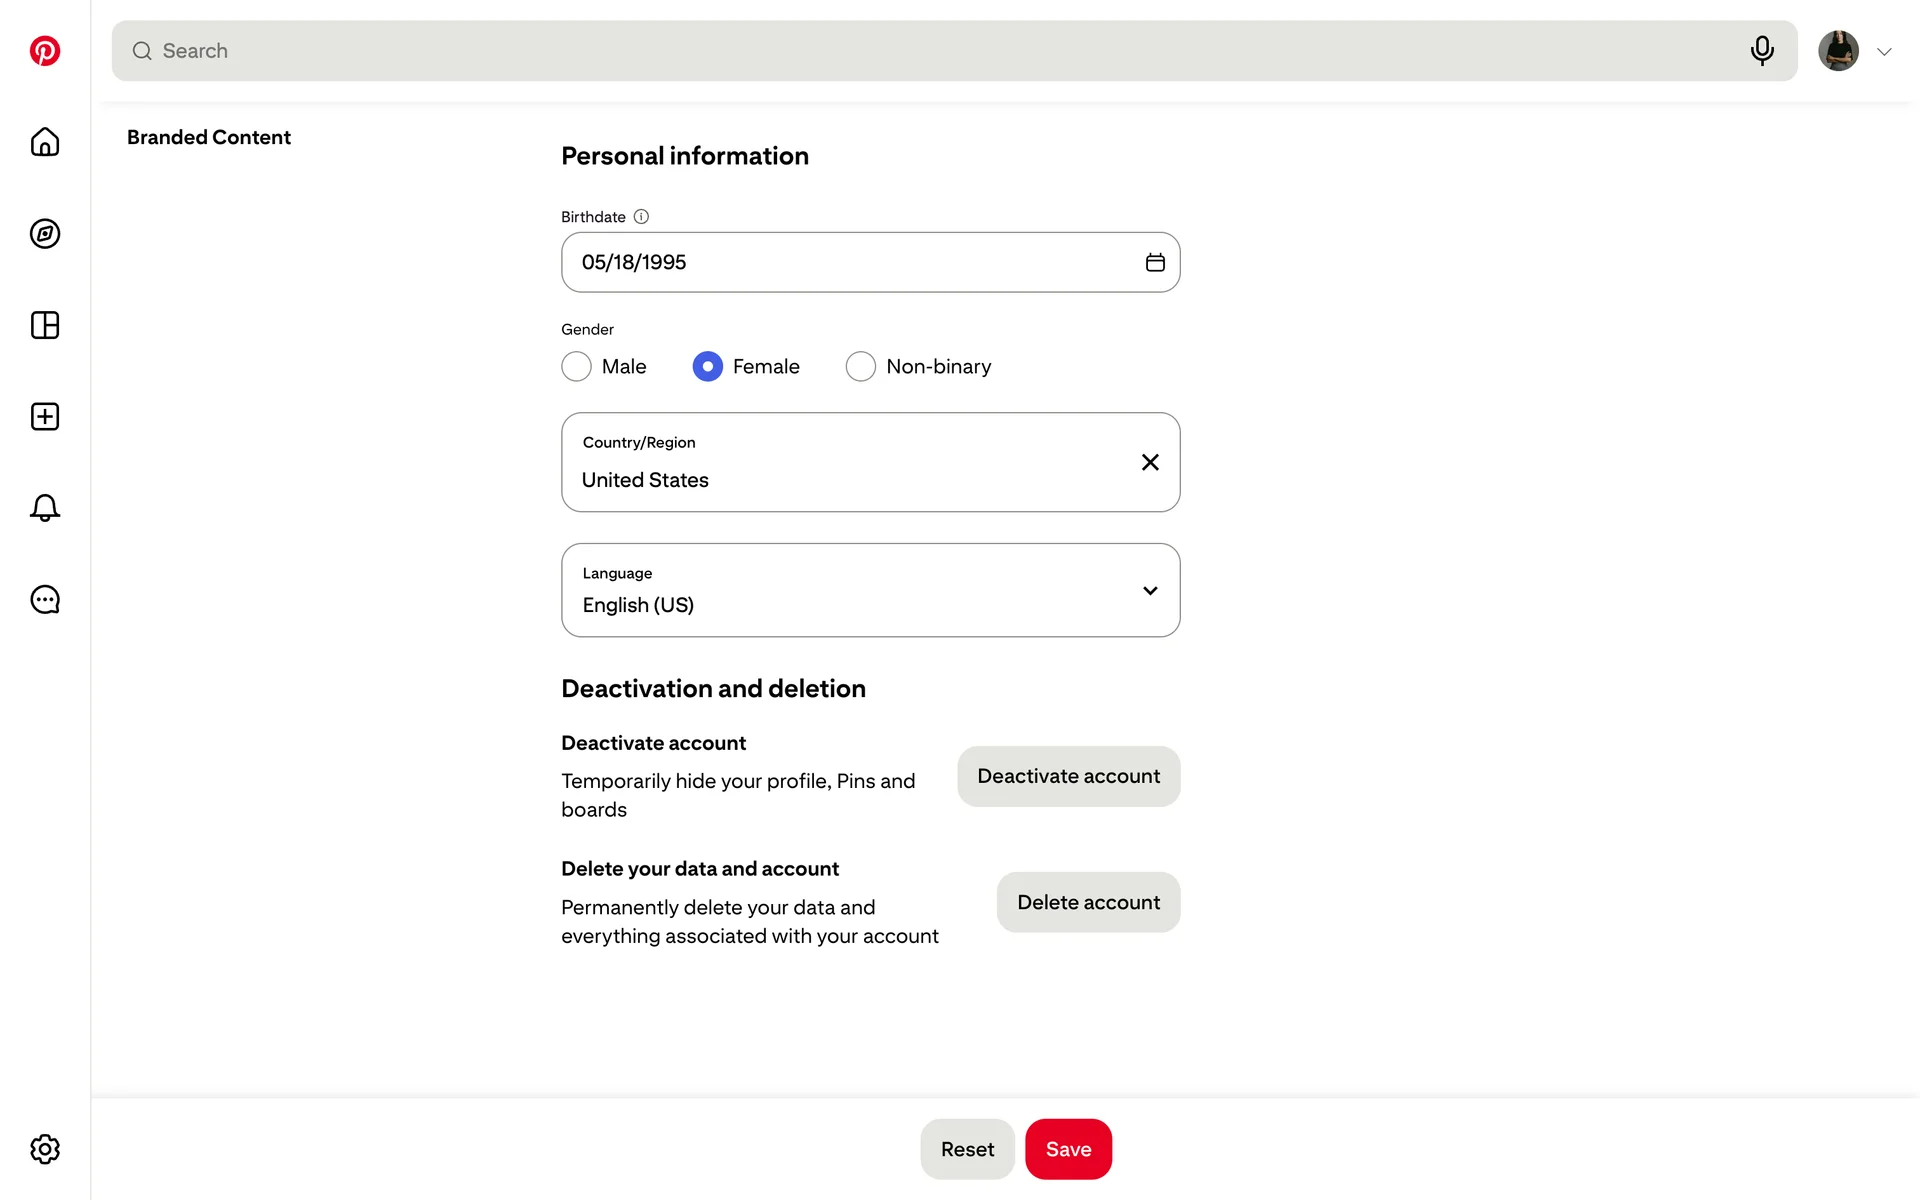Open the boards layout icon

click(x=45, y=325)
